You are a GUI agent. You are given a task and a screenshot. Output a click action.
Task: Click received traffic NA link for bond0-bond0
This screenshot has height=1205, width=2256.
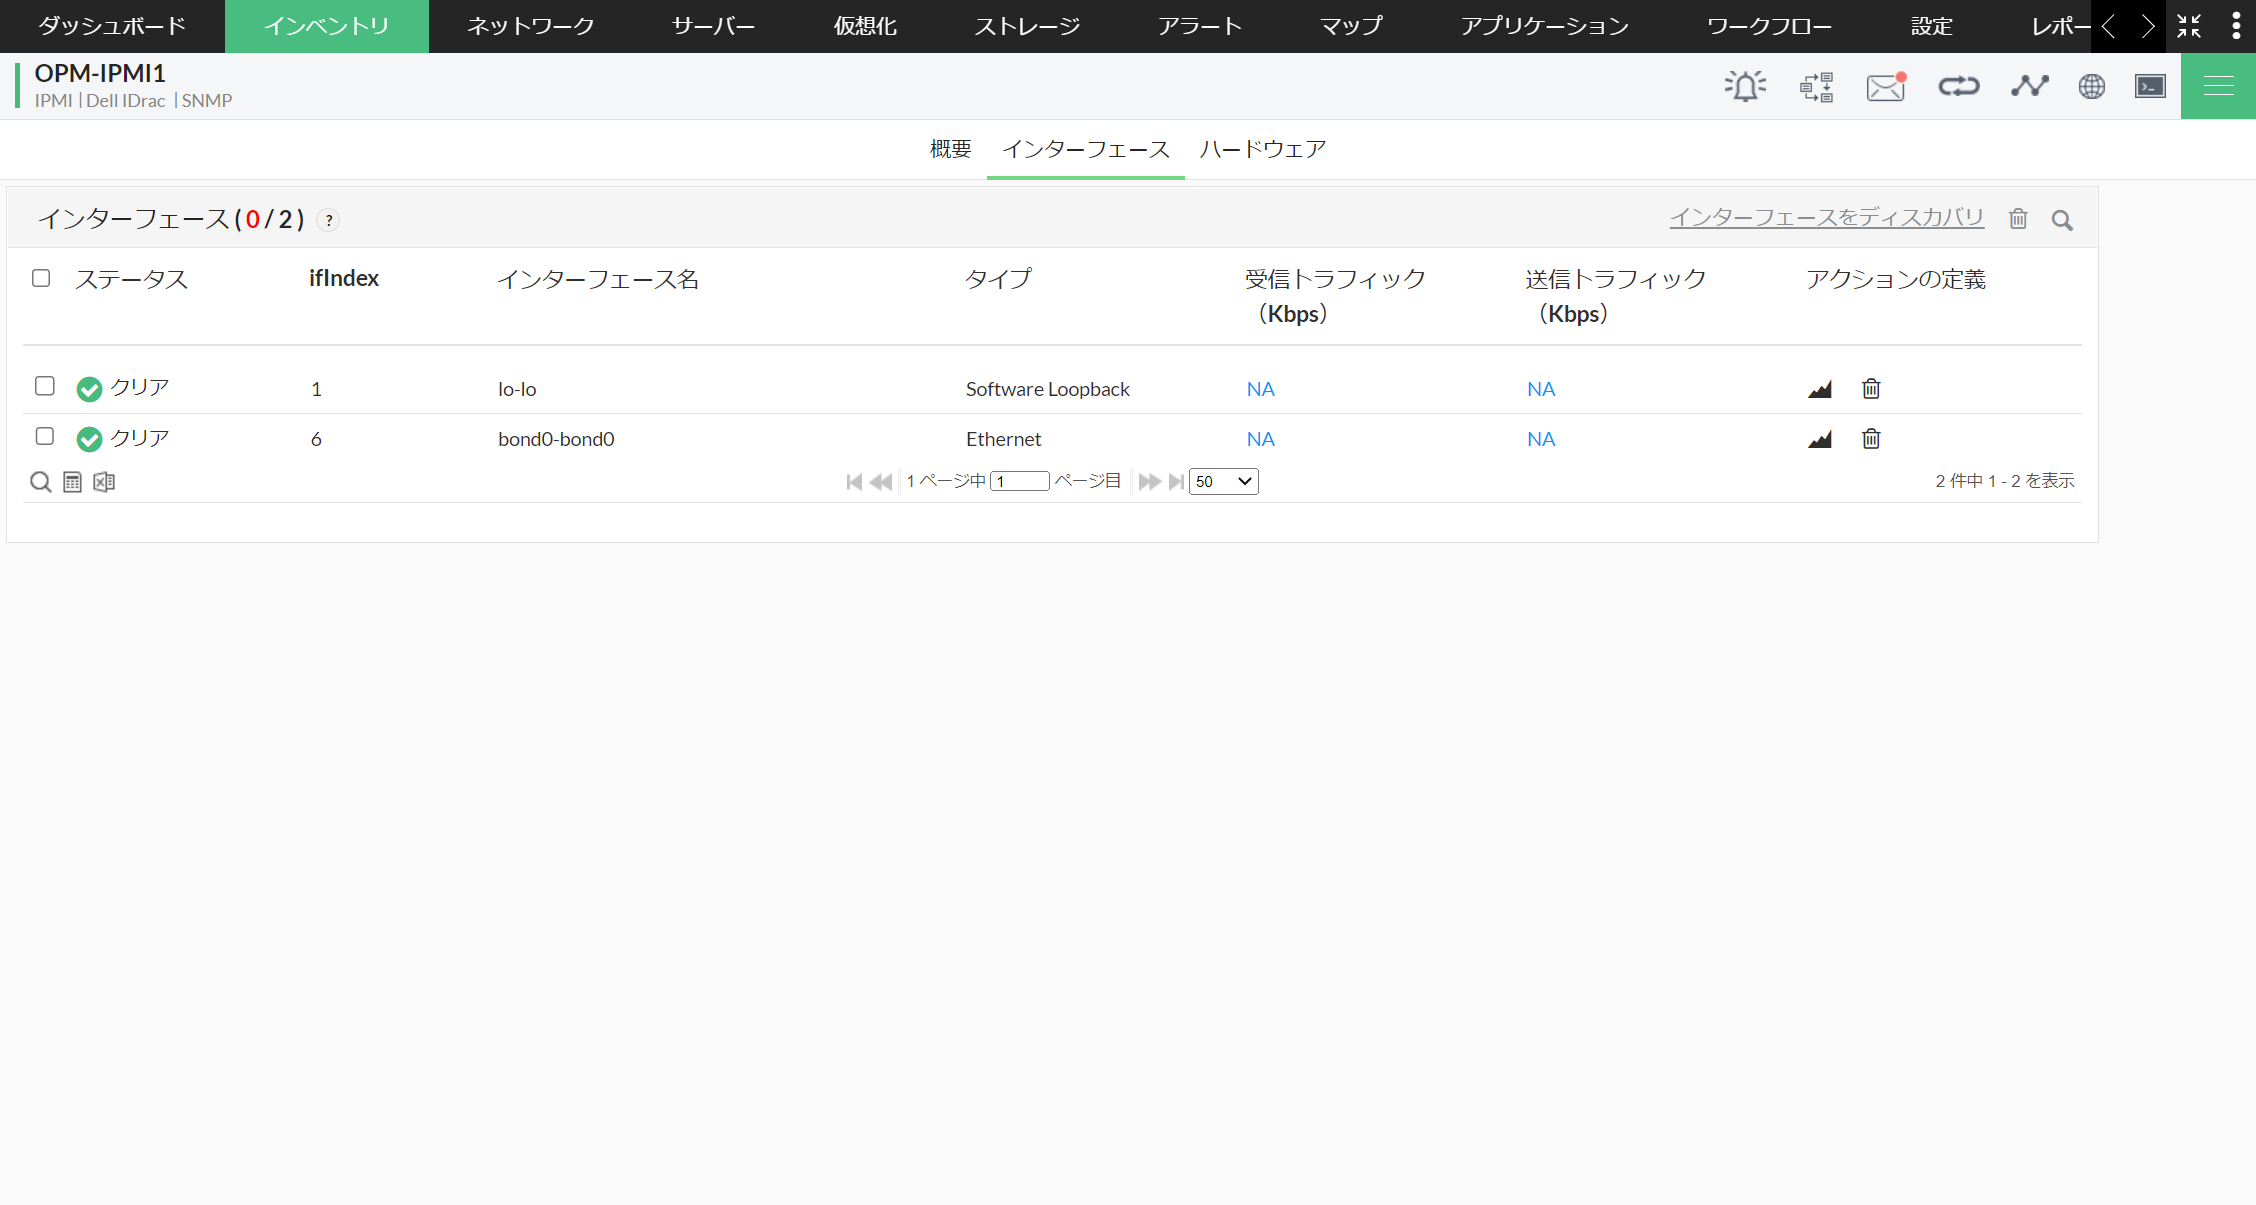1260,439
